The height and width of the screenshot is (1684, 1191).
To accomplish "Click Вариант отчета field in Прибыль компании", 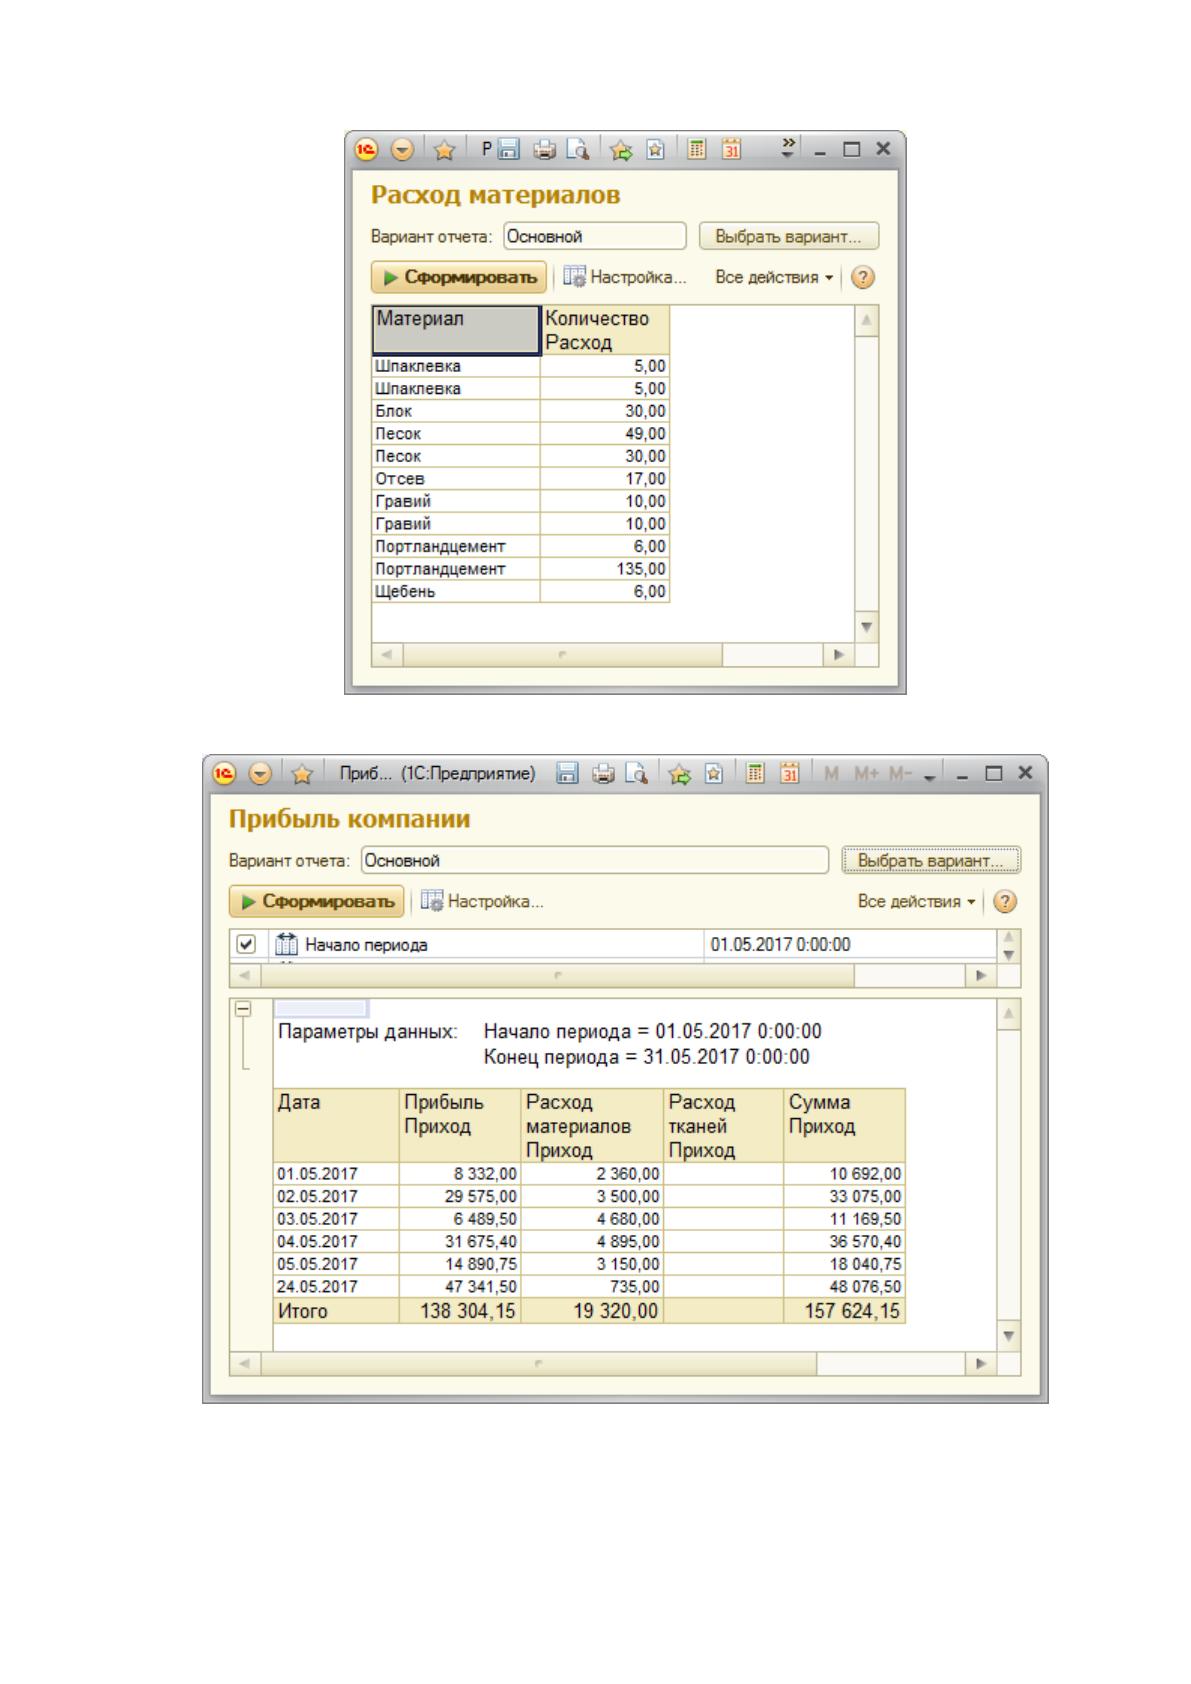I will click(x=595, y=860).
